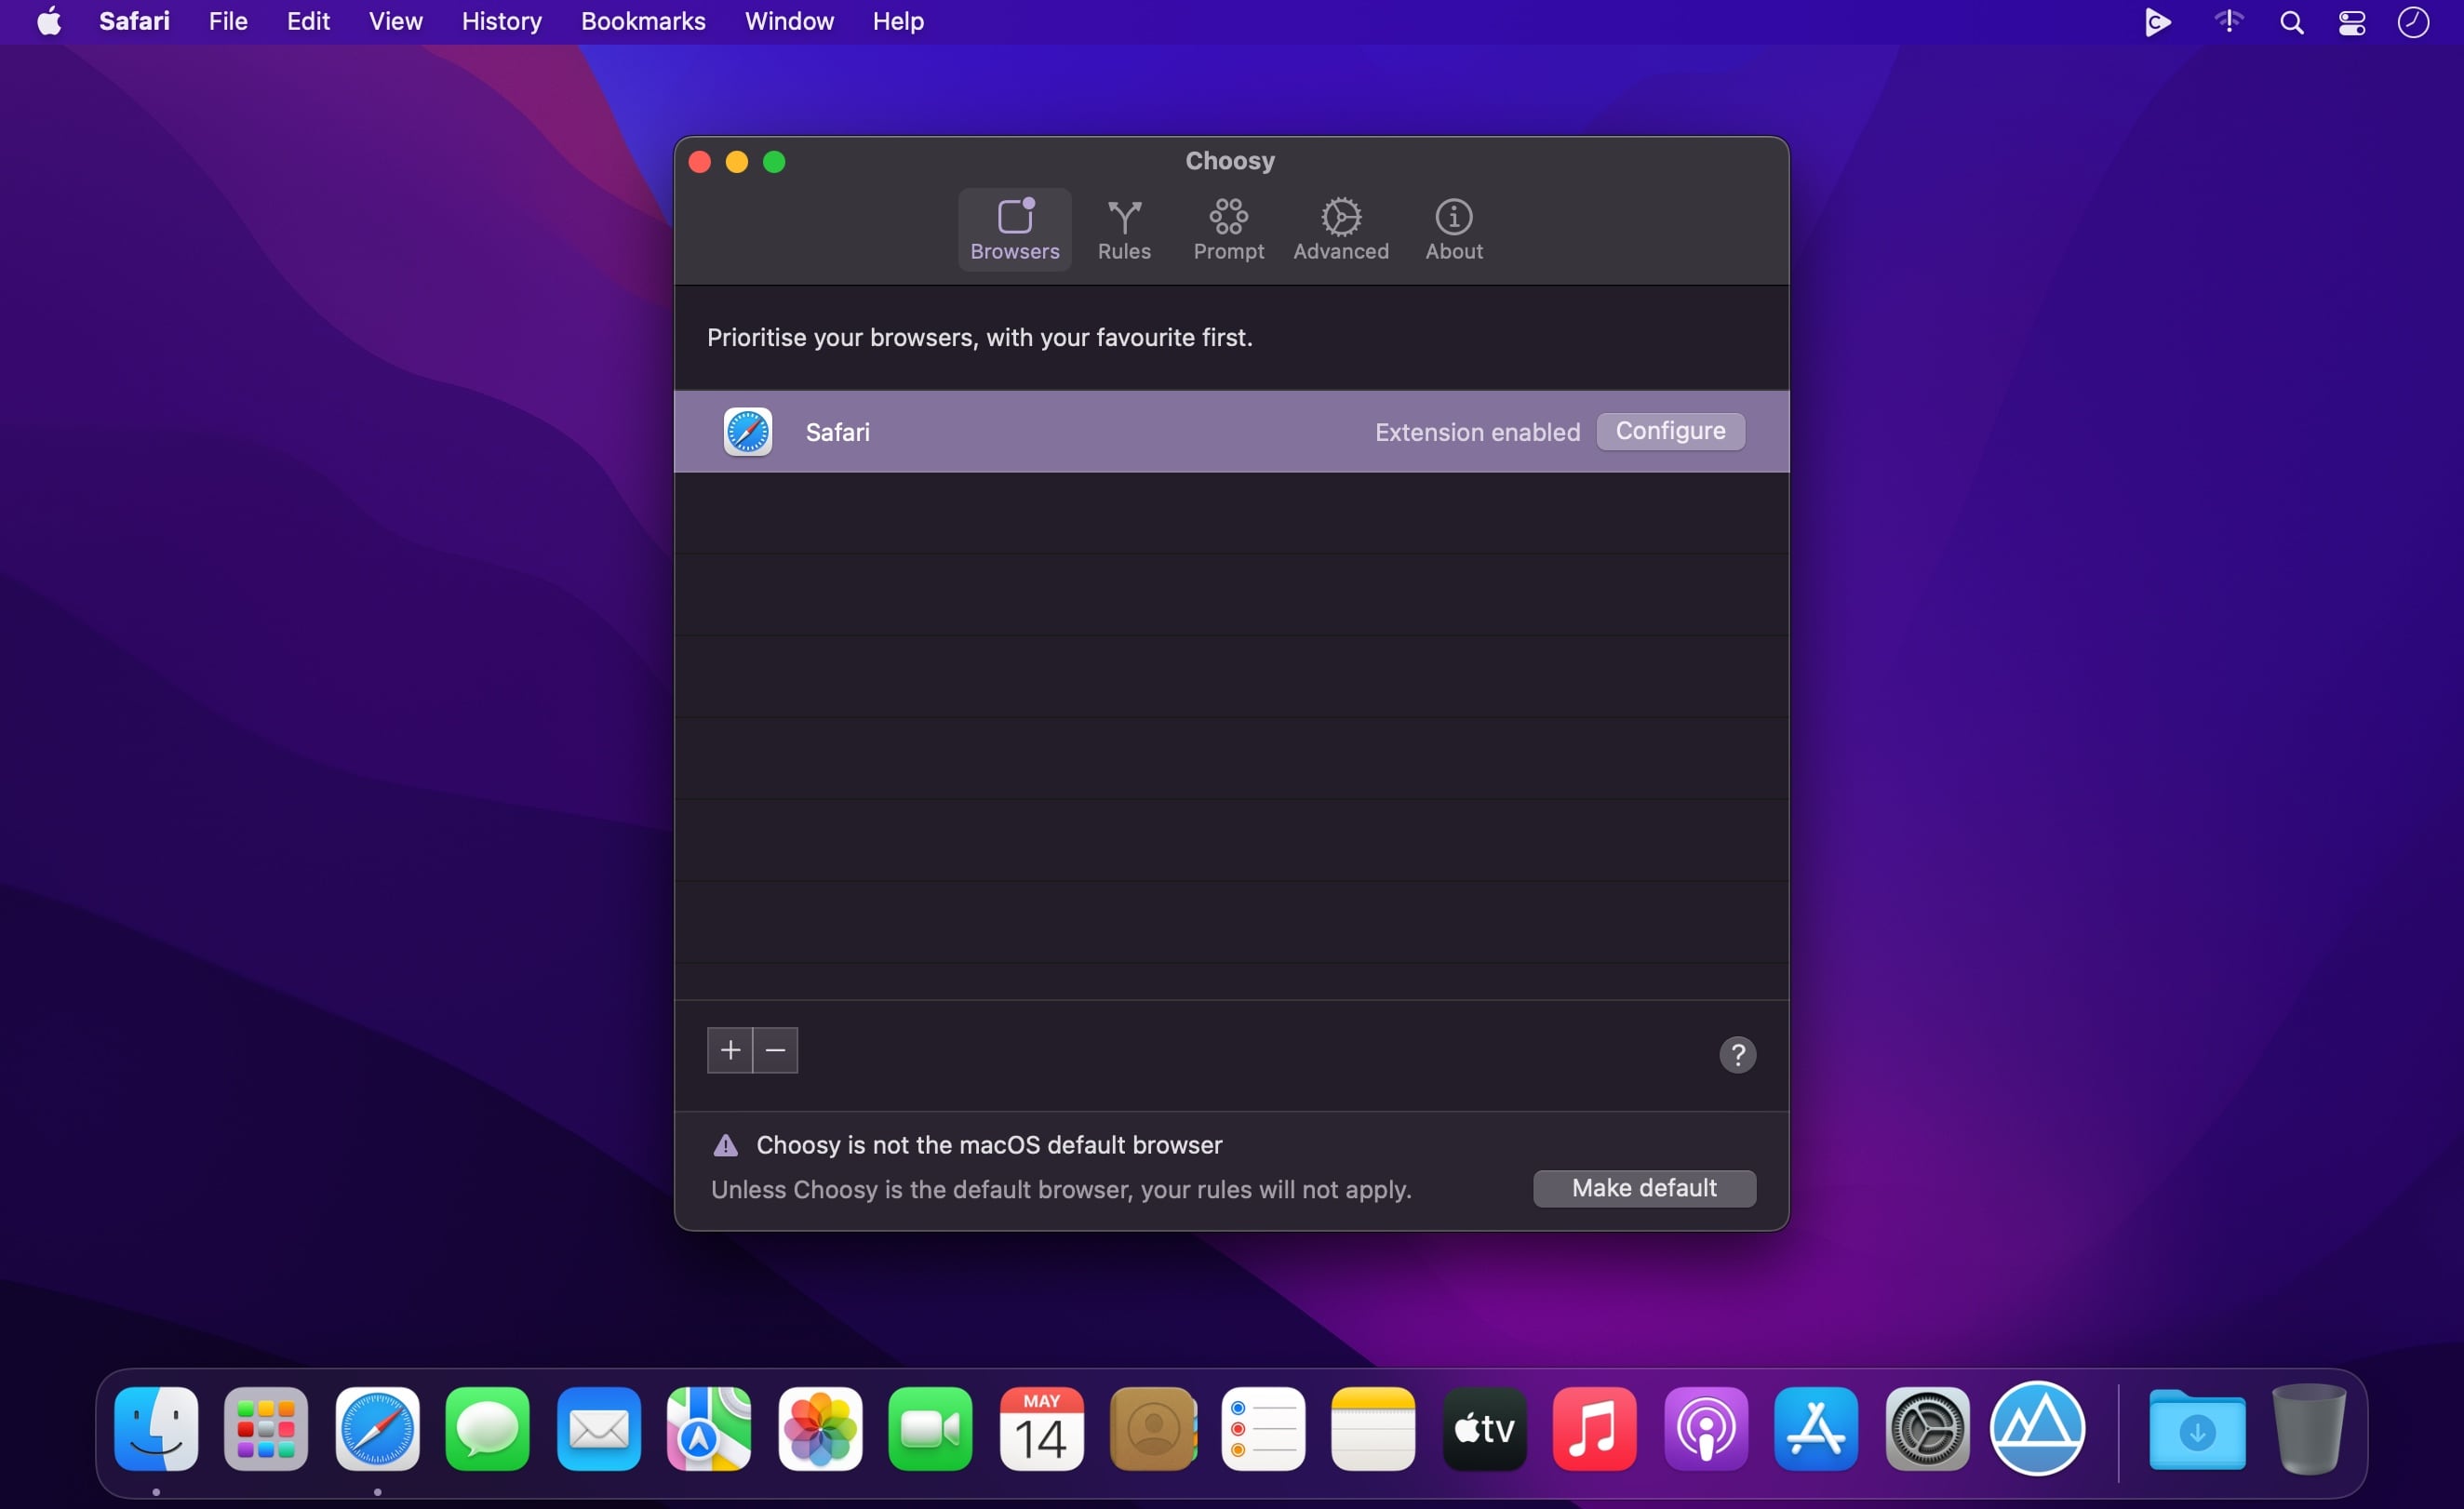2464x1509 pixels.
Task: Add a browser with the plus button
Action: [730, 1050]
